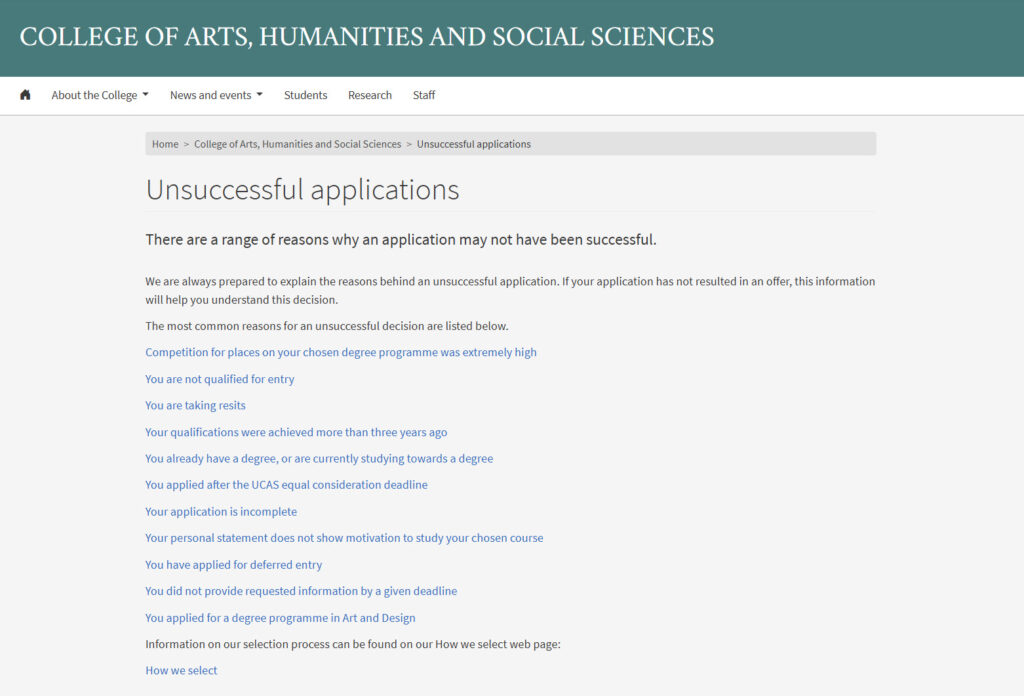The height and width of the screenshot is (696, 1024).
Task: Click 'Your application is incomplete' link
Action: click(x=221, y=511)
